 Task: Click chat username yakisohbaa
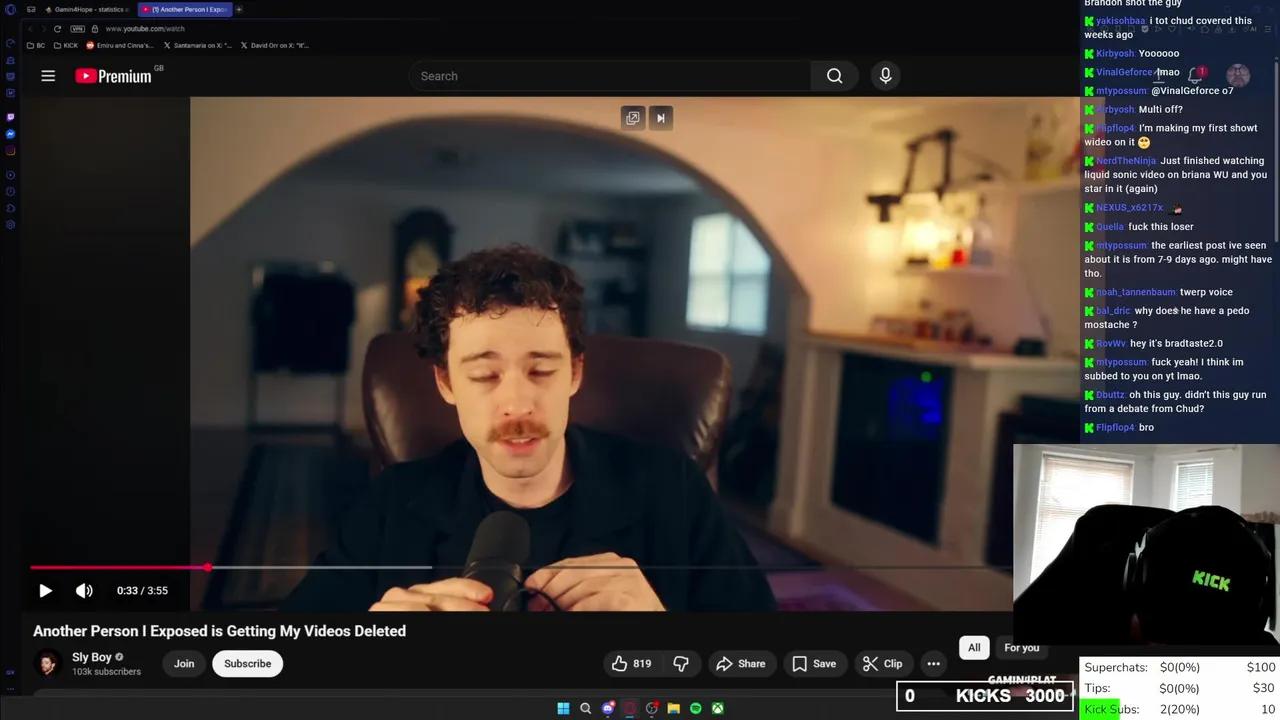tap(1120, 21)
